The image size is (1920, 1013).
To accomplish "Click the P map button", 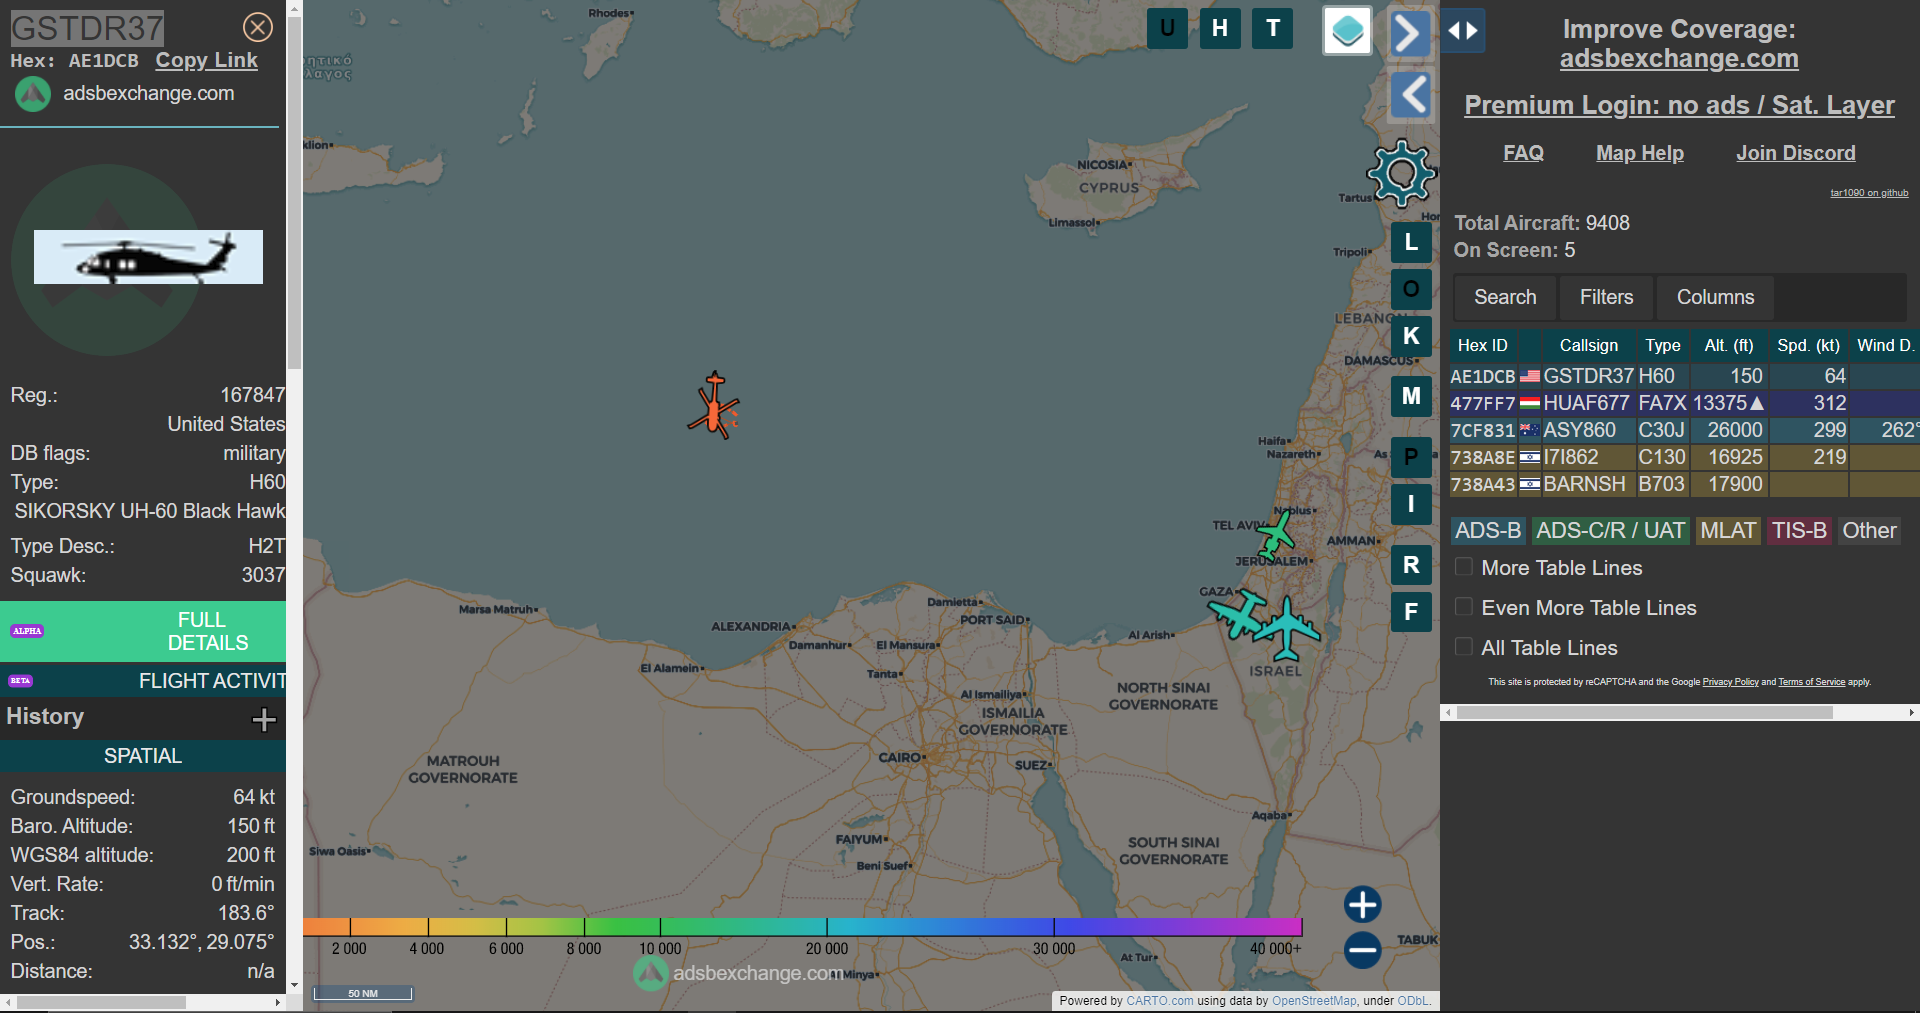I will [1411, 457].
